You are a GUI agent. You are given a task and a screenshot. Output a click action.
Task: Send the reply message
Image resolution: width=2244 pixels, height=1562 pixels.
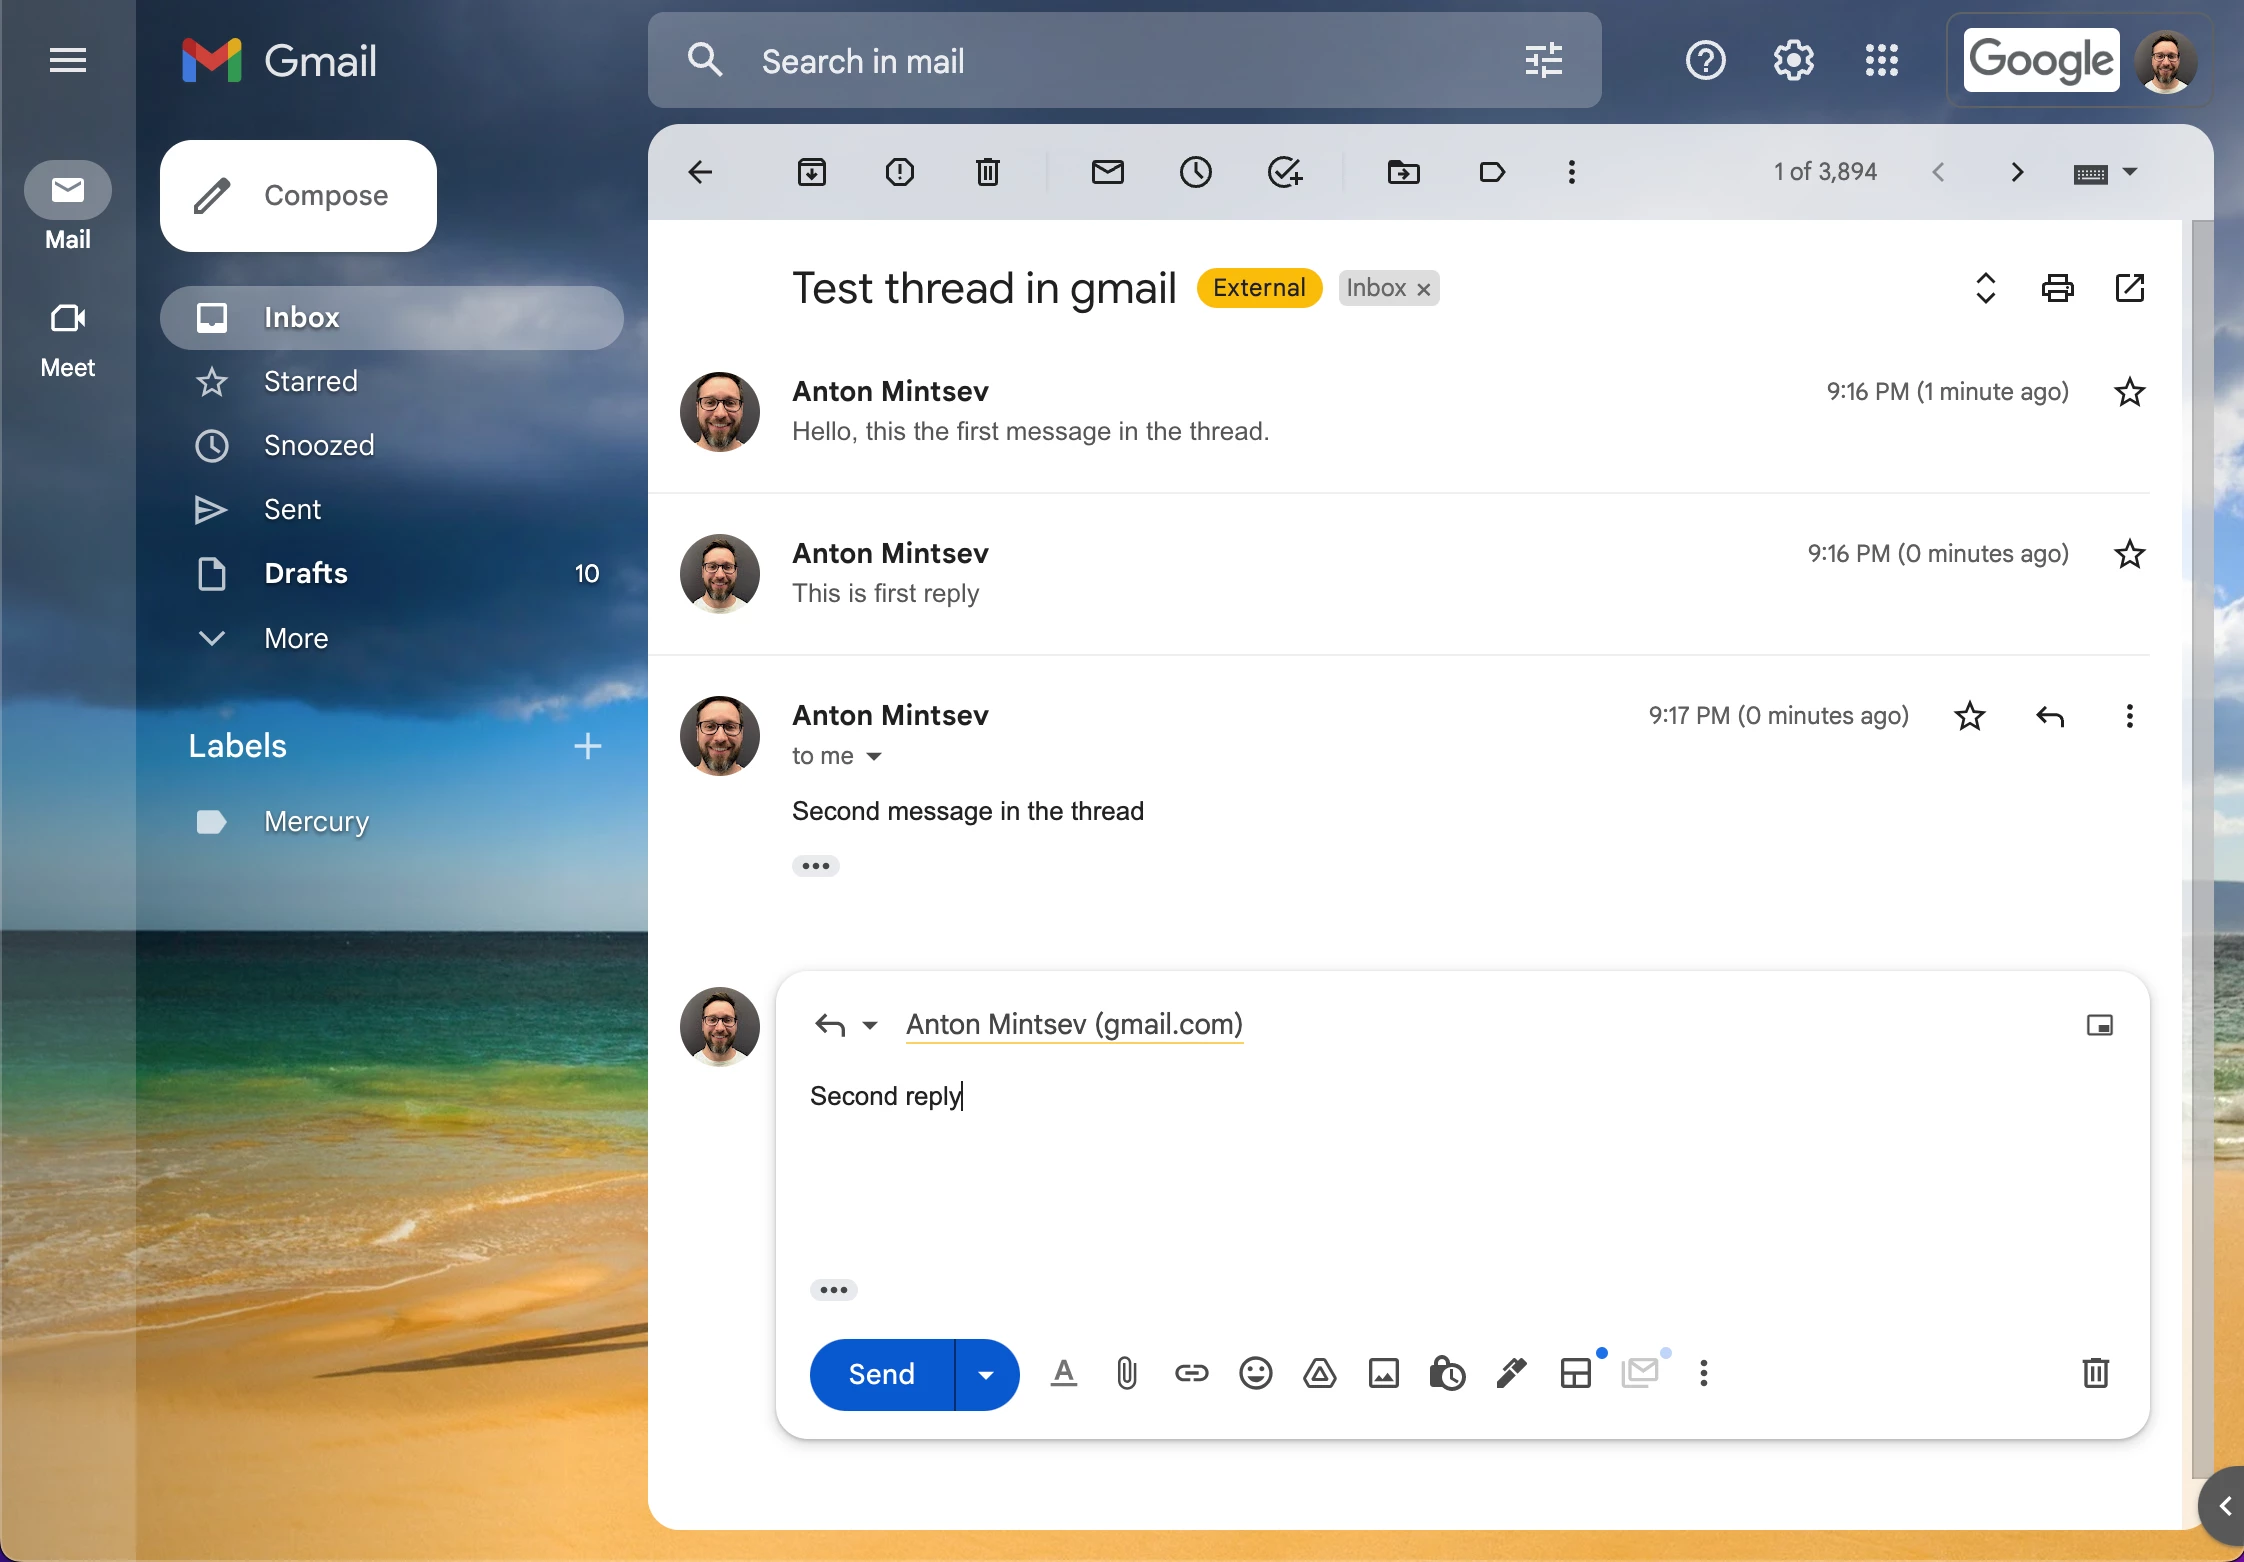(881, 1374)
